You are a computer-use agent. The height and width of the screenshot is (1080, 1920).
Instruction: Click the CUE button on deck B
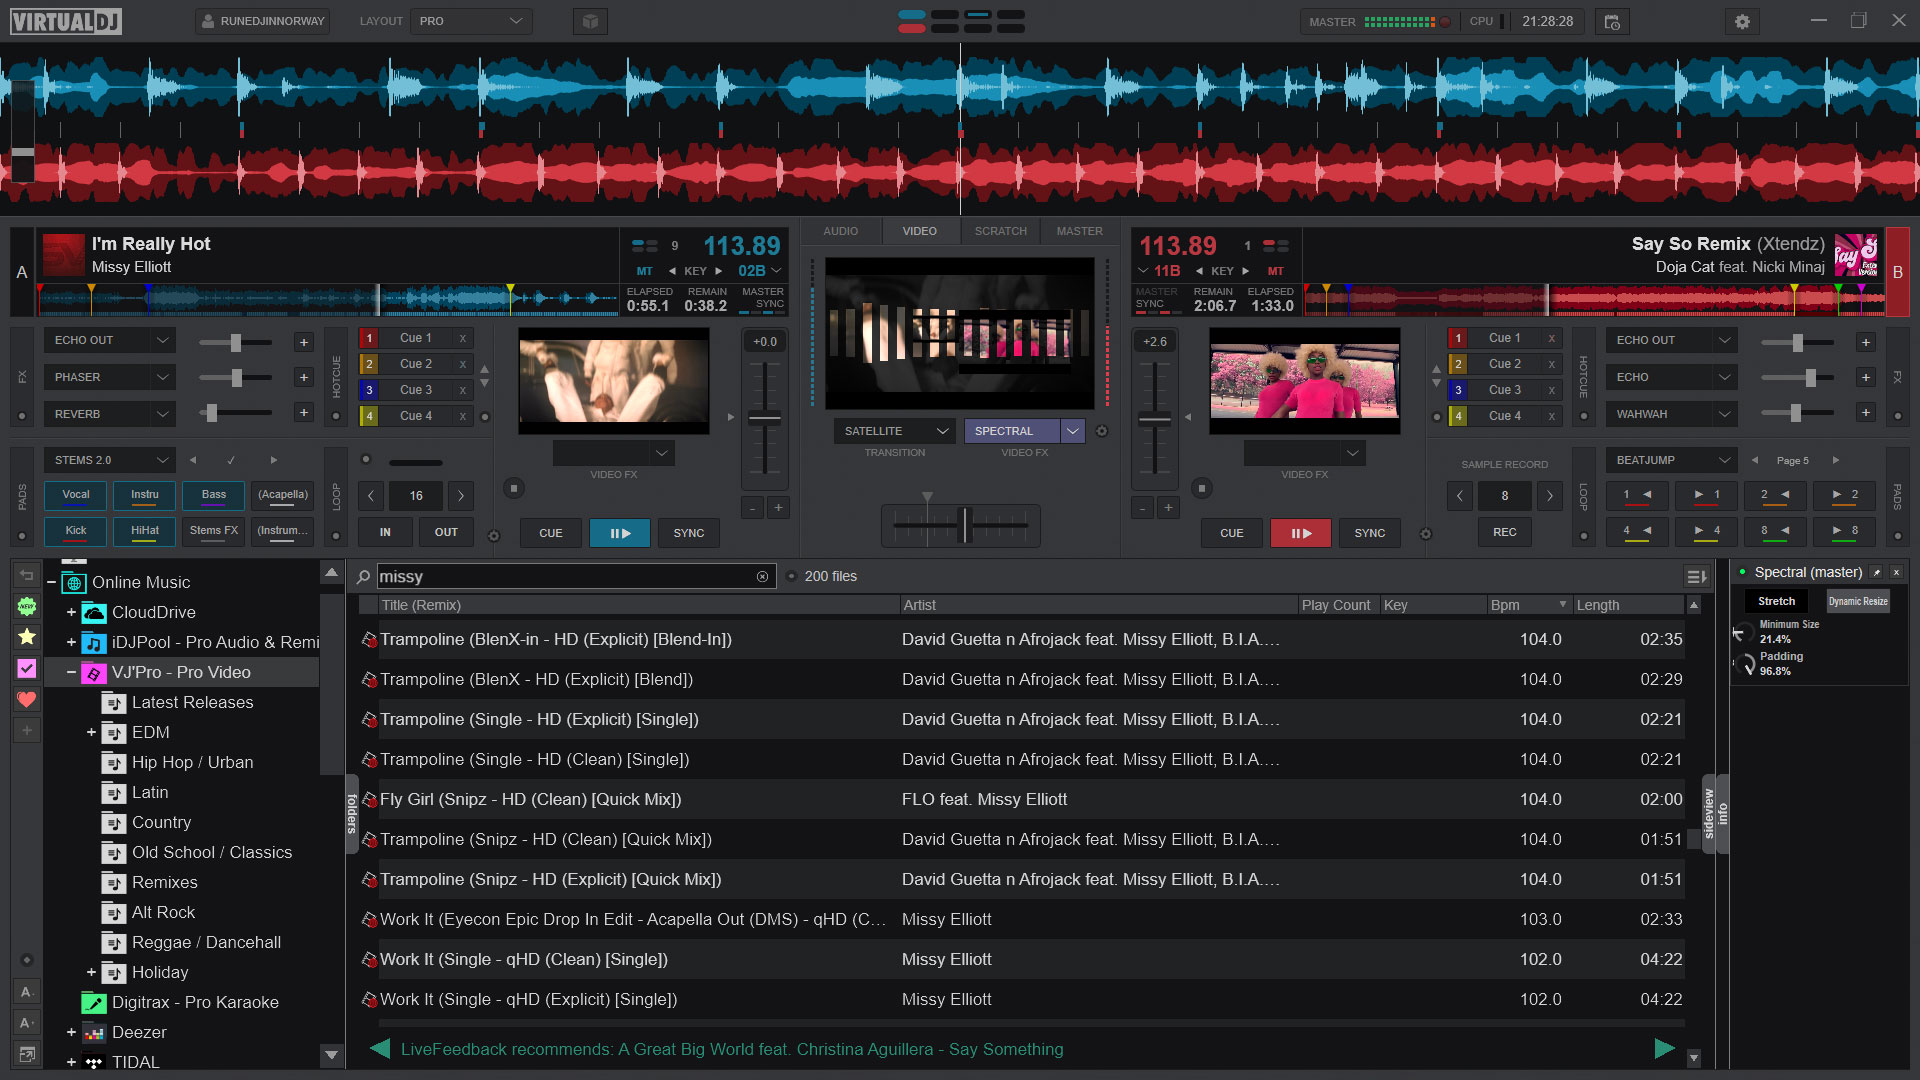pos(1231,533)
